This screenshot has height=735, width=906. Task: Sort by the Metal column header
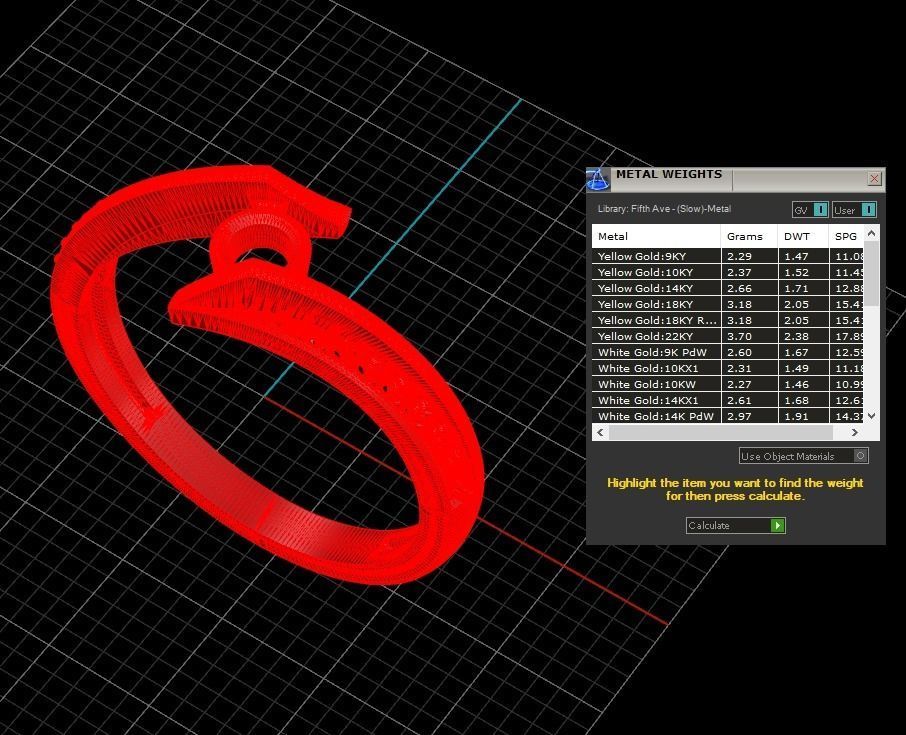(x=656, y=236)
